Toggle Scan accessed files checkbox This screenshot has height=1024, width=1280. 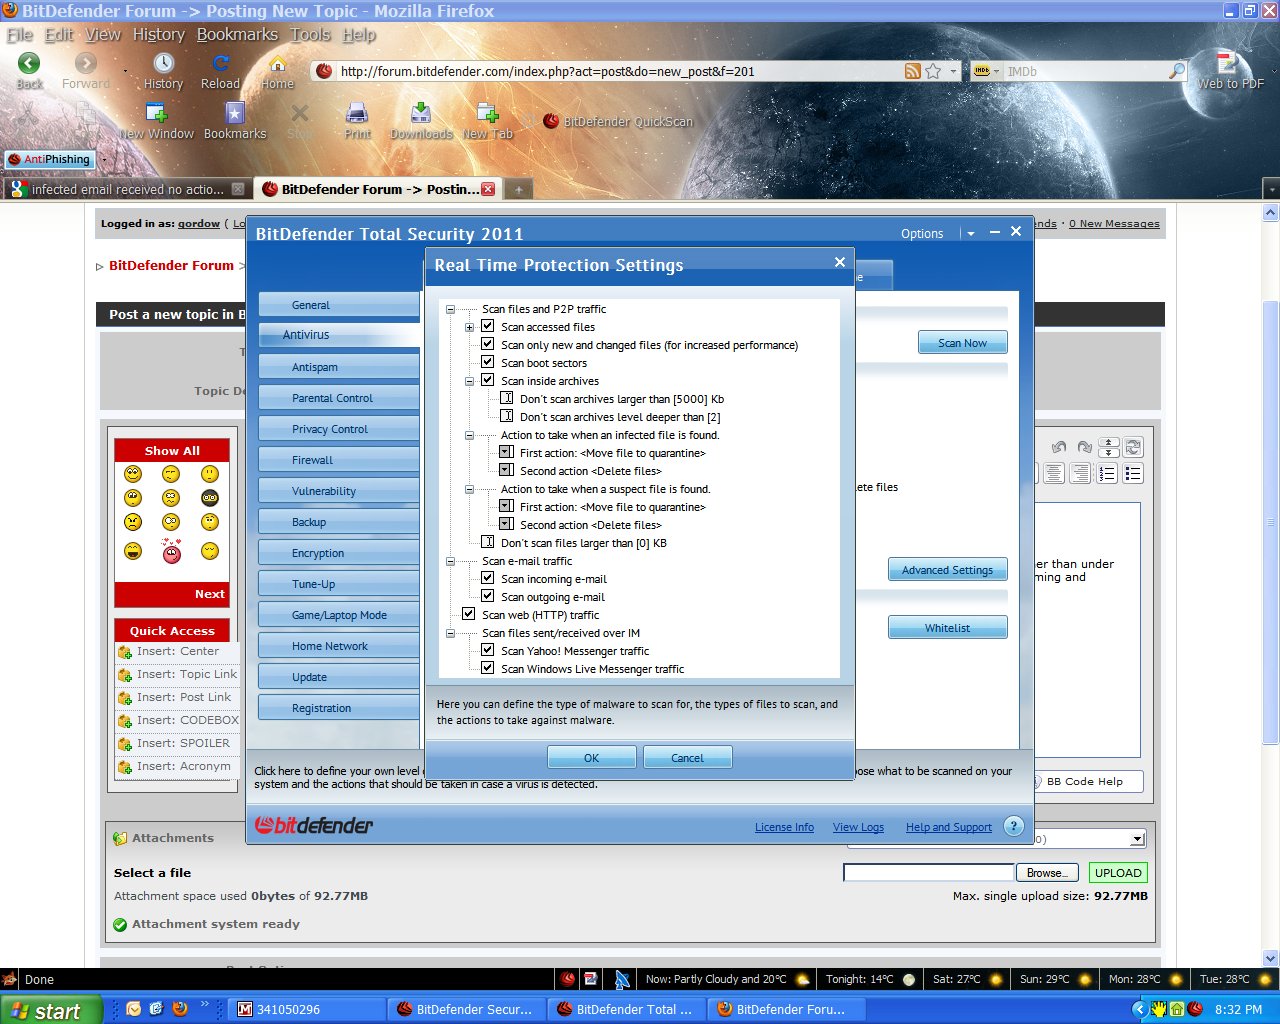coord(488,326)
